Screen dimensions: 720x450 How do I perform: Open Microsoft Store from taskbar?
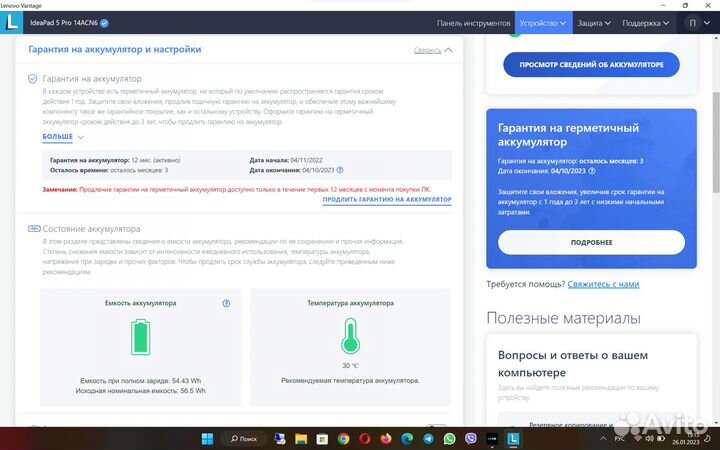coord(322,439)
